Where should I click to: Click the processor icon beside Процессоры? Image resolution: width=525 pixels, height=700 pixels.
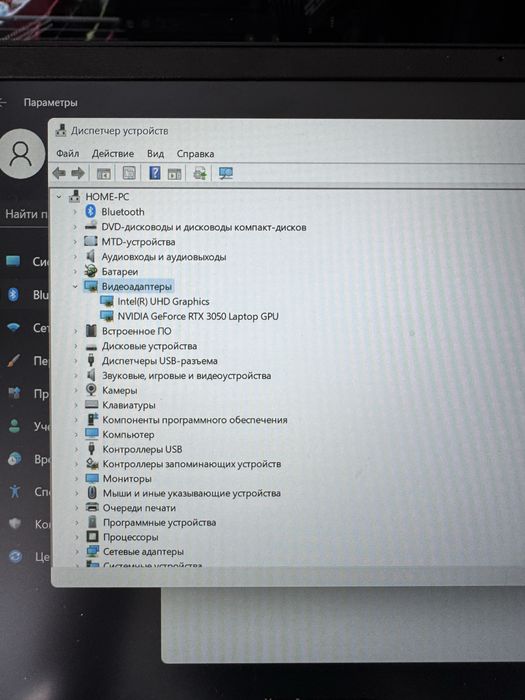(92, 537)
